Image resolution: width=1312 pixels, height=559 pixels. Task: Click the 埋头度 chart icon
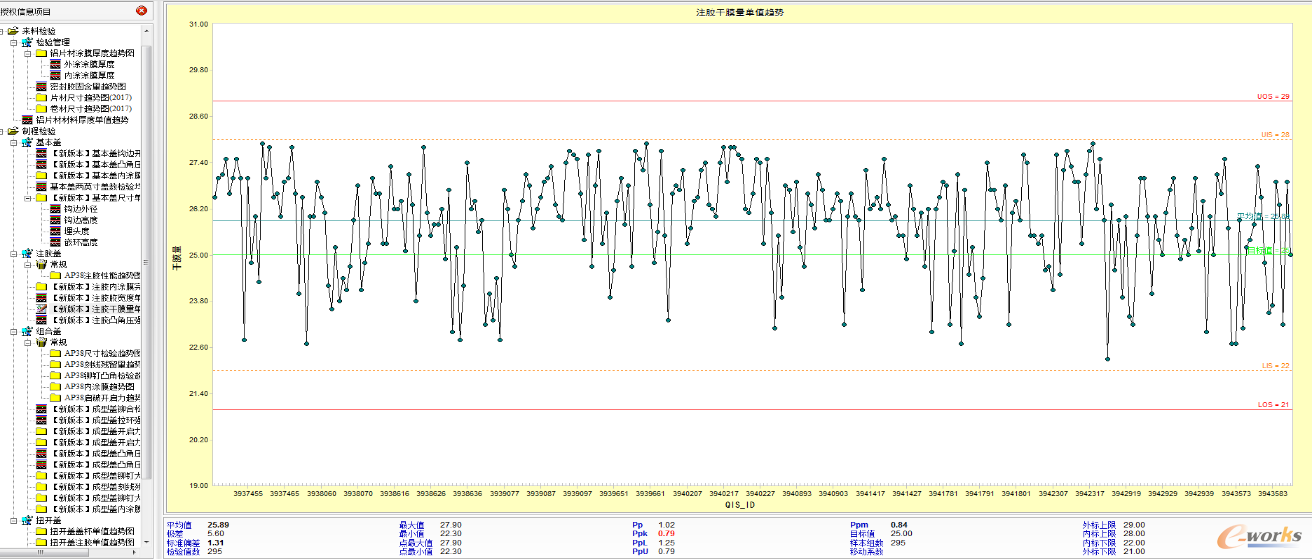[x=55, y=230]
